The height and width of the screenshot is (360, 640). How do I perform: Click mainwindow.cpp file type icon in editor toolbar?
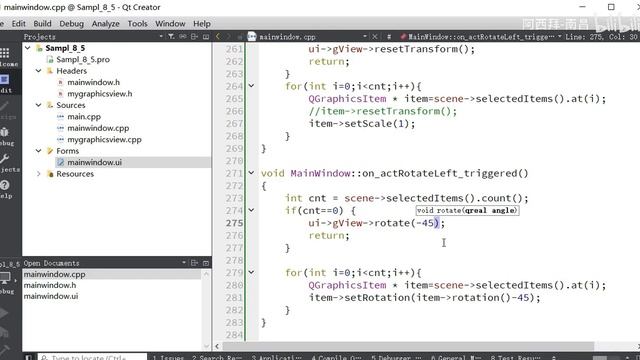pos(252,37)
